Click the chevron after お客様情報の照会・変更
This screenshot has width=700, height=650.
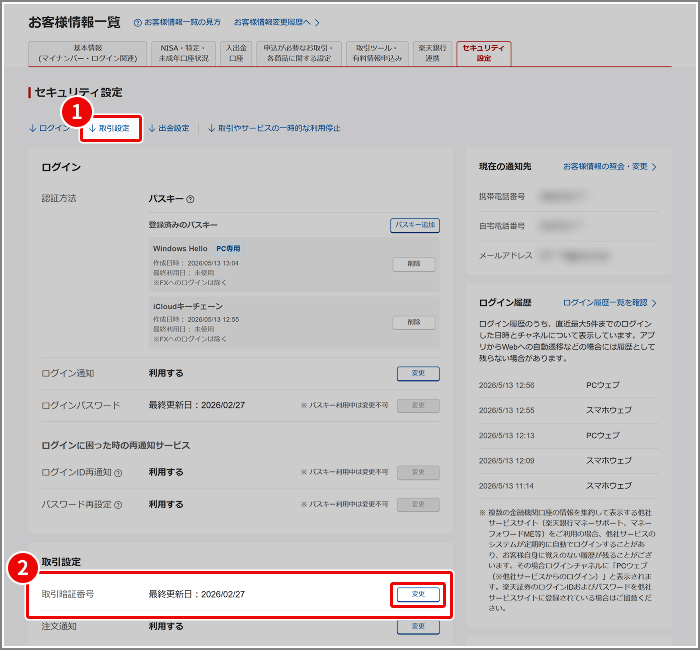click(654, 167)
